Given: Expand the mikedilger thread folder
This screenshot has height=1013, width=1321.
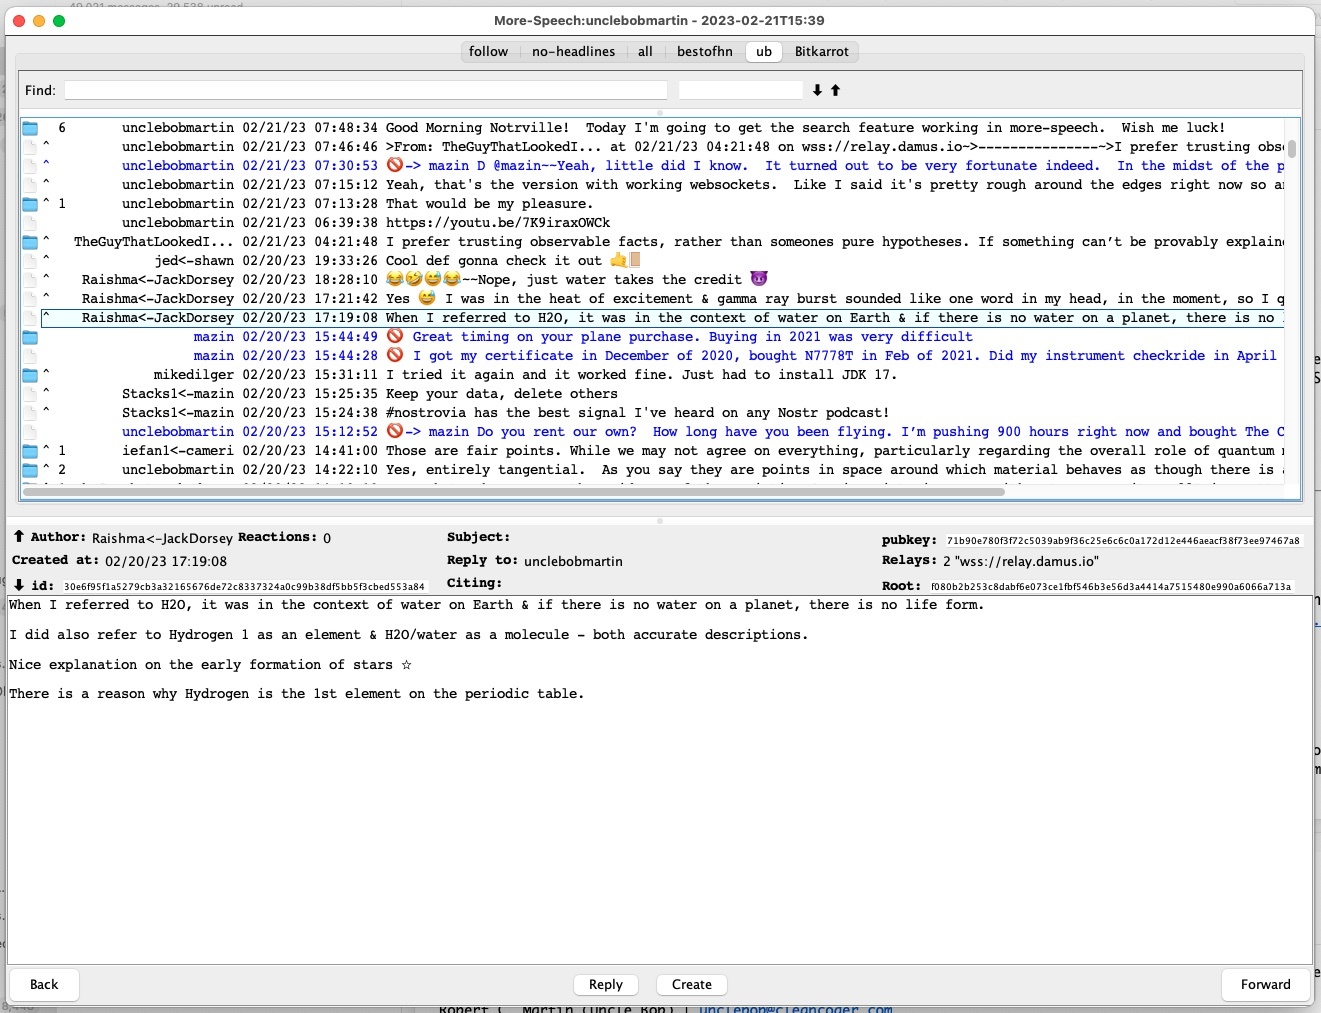Looking at the screenshot, I should [30, 375].
